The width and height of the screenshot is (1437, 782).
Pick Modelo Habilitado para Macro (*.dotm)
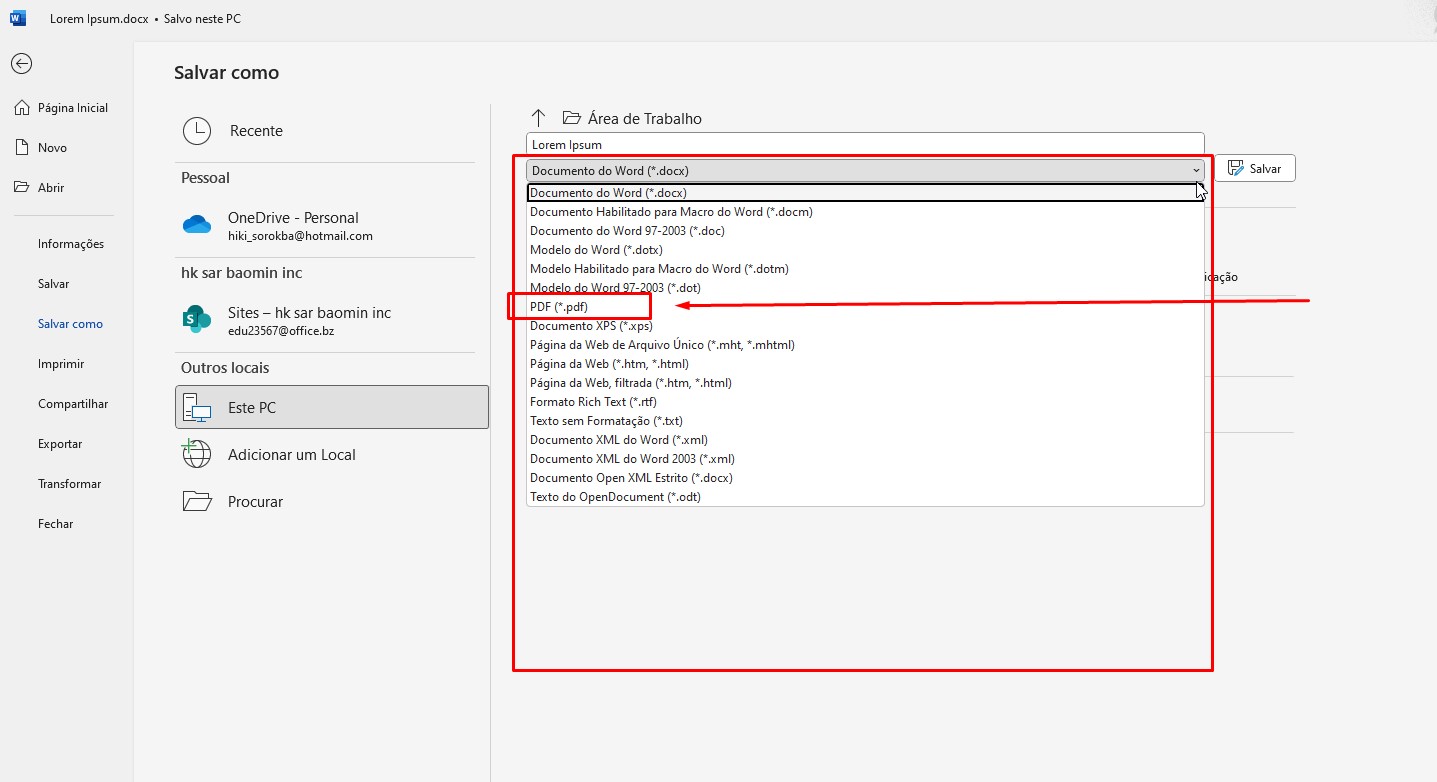point(865,269)
